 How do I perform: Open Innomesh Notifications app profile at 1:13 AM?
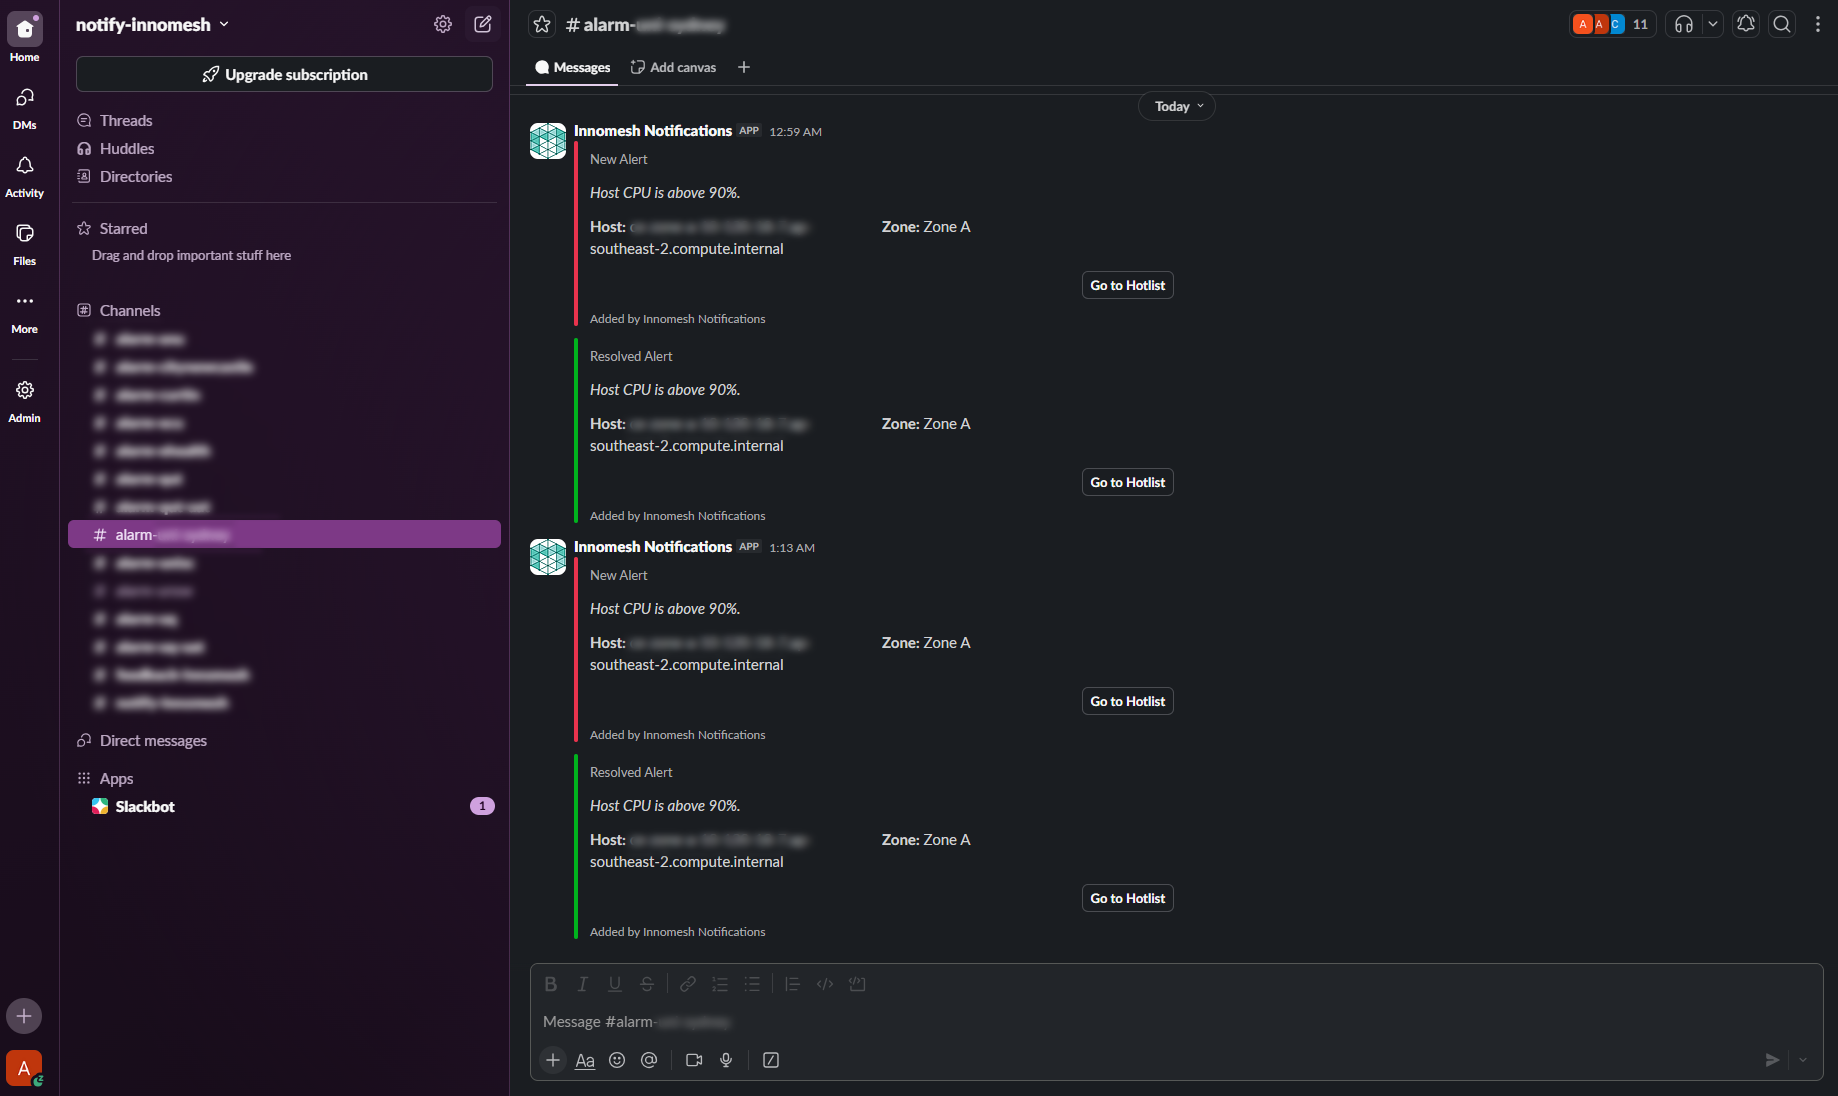652,547
